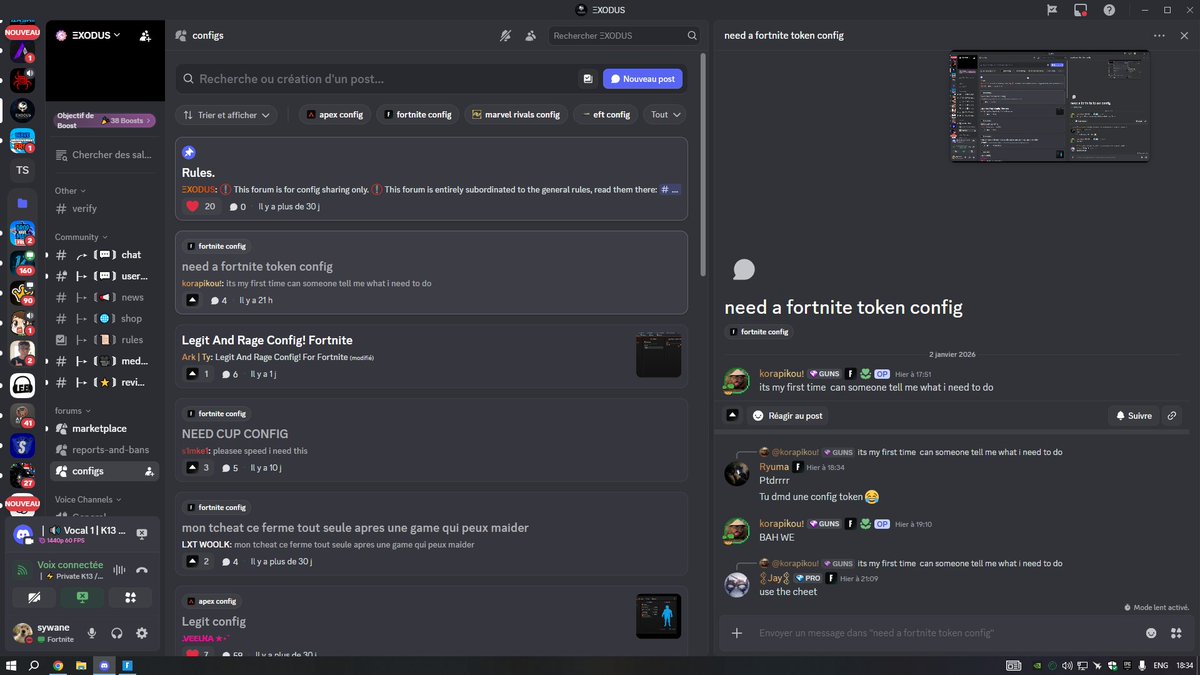The image size is (1200, 675).
Task: Open the news channel
Action: 105,297
